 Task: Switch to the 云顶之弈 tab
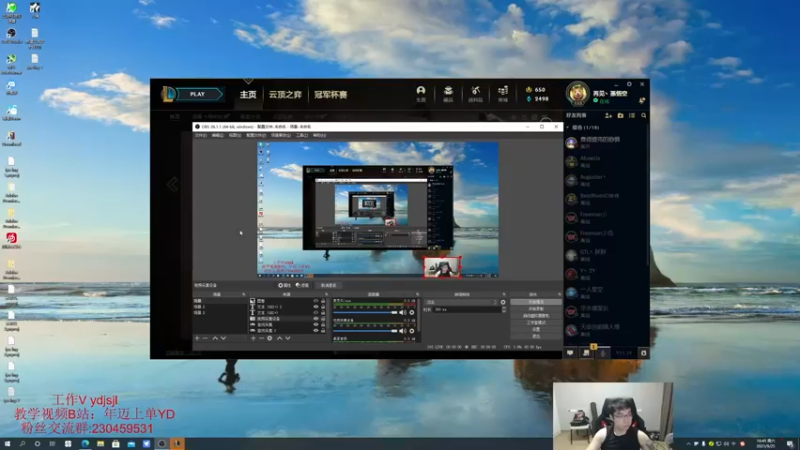[x=285, y=94]
